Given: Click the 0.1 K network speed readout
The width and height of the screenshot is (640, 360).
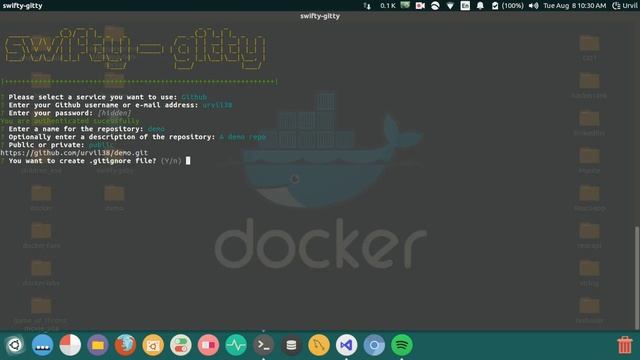Looking at the screenshot, I should pos(388,6).
